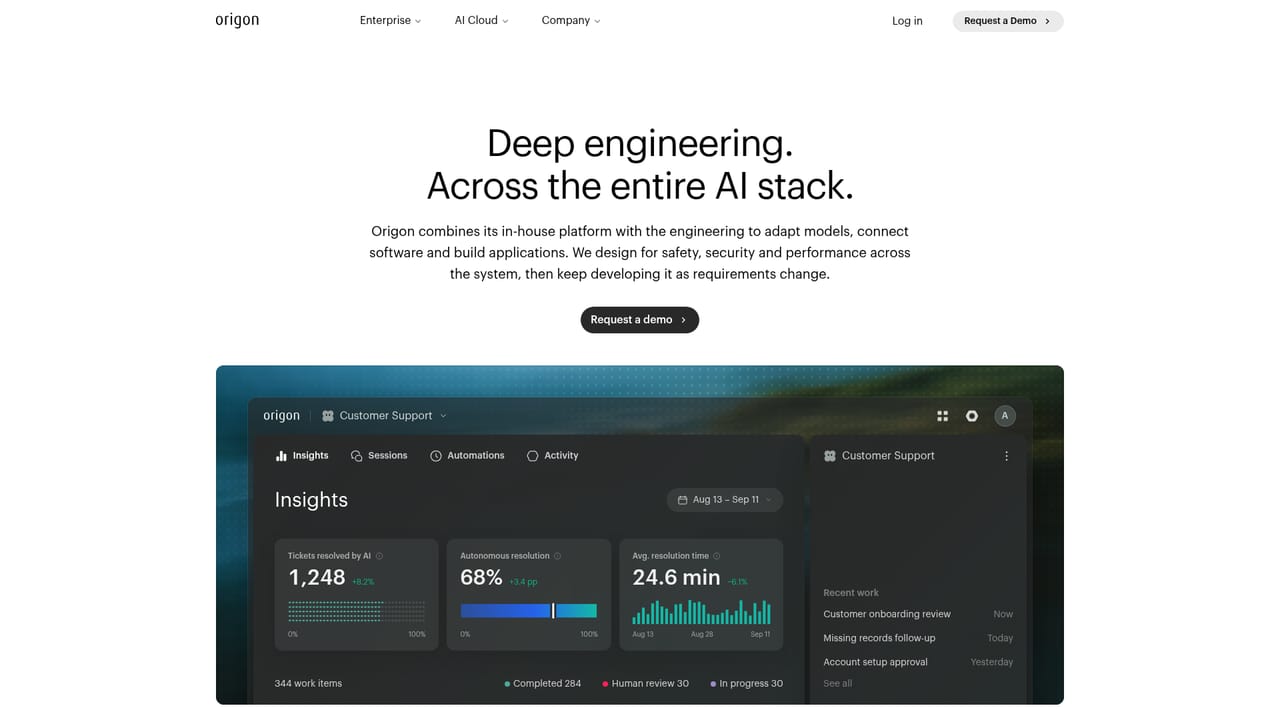Open the Account setup approval item
This screenshot has width=1280, height=720.
click(x=918, y=662)
